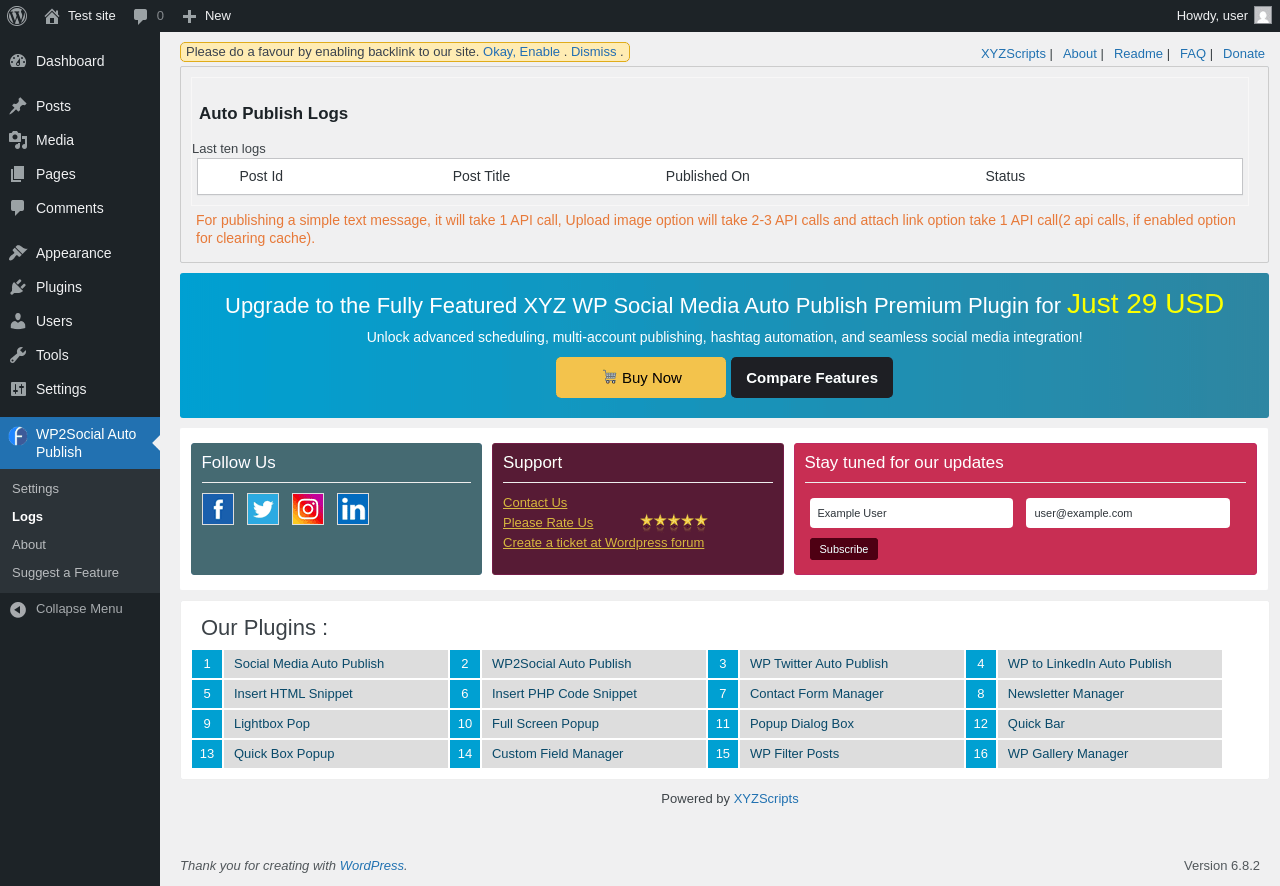The height and width of the screenshot is (886, 1280).
Task: Open WP Gallery Manager plugin link
Action: pyautogui.click(x=1068, y=754)
